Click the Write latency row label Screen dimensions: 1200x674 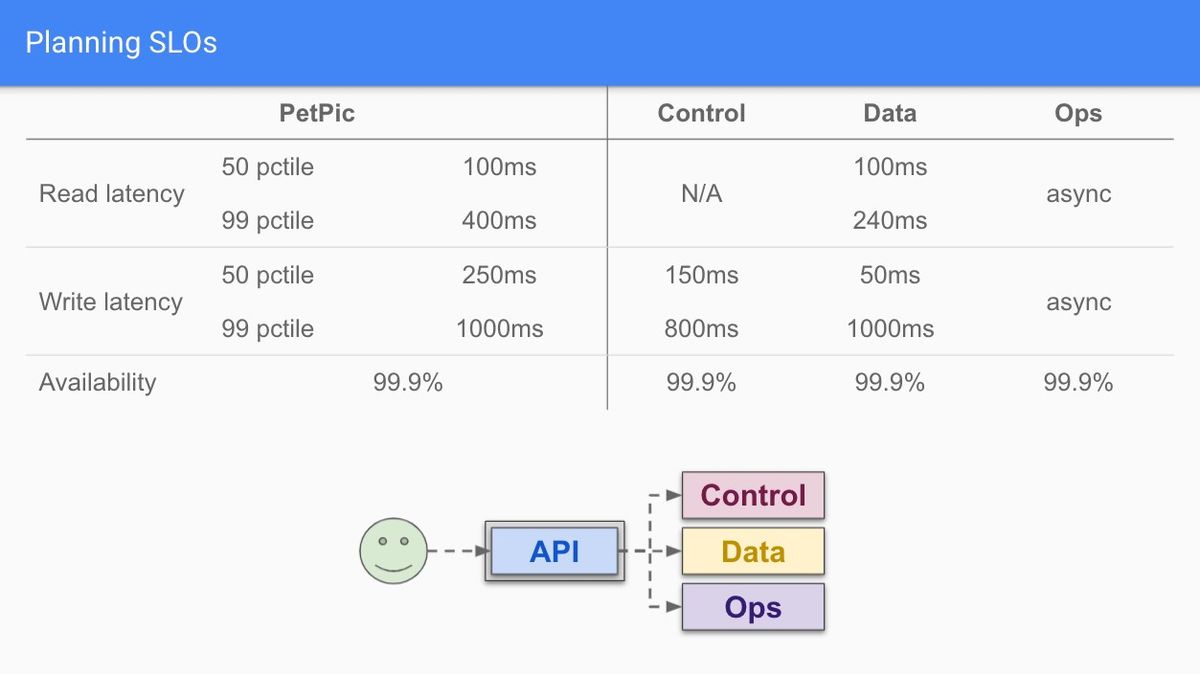point(111,302)
